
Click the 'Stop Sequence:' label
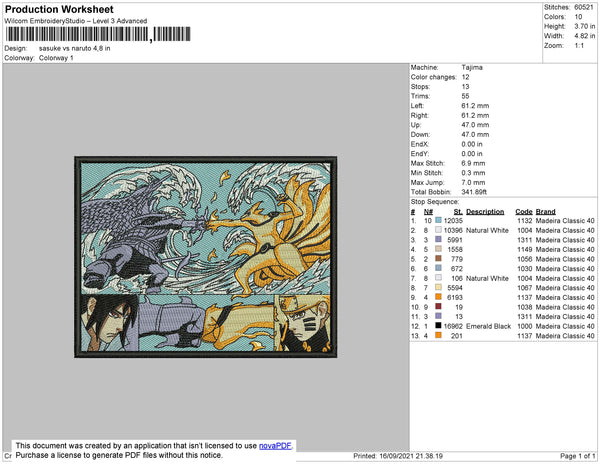point(434,202)
